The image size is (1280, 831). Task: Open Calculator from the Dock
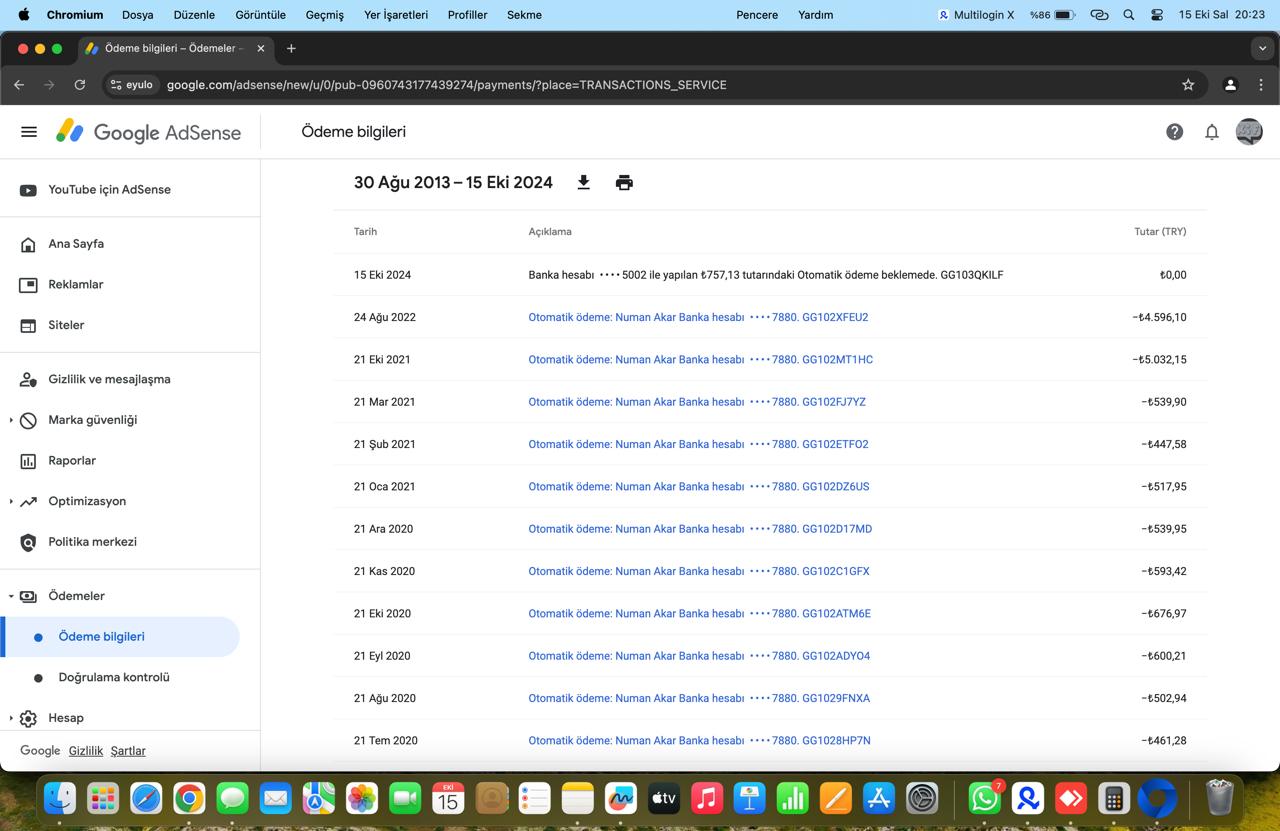point(1113,798)
